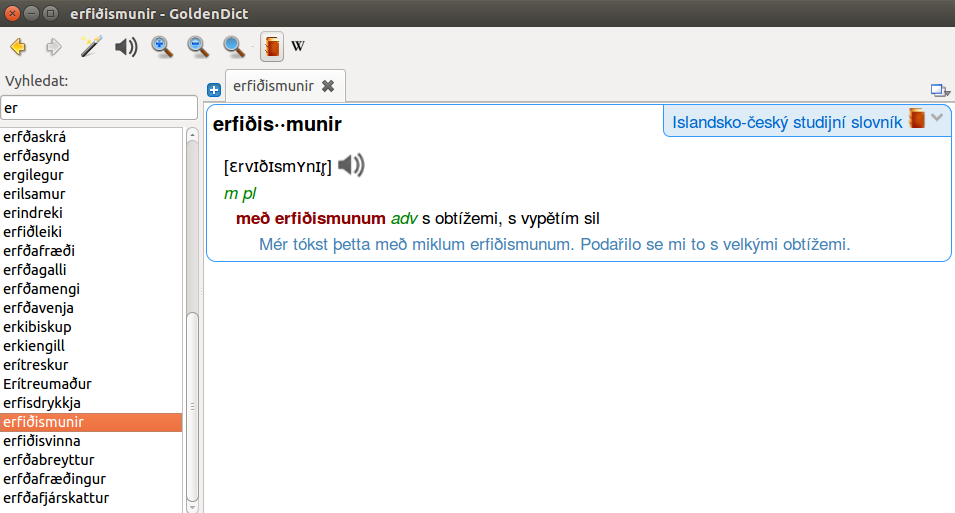Click the phrase með erfiðismunum
This screenshot has height=513, width=955.
point(311,218)
